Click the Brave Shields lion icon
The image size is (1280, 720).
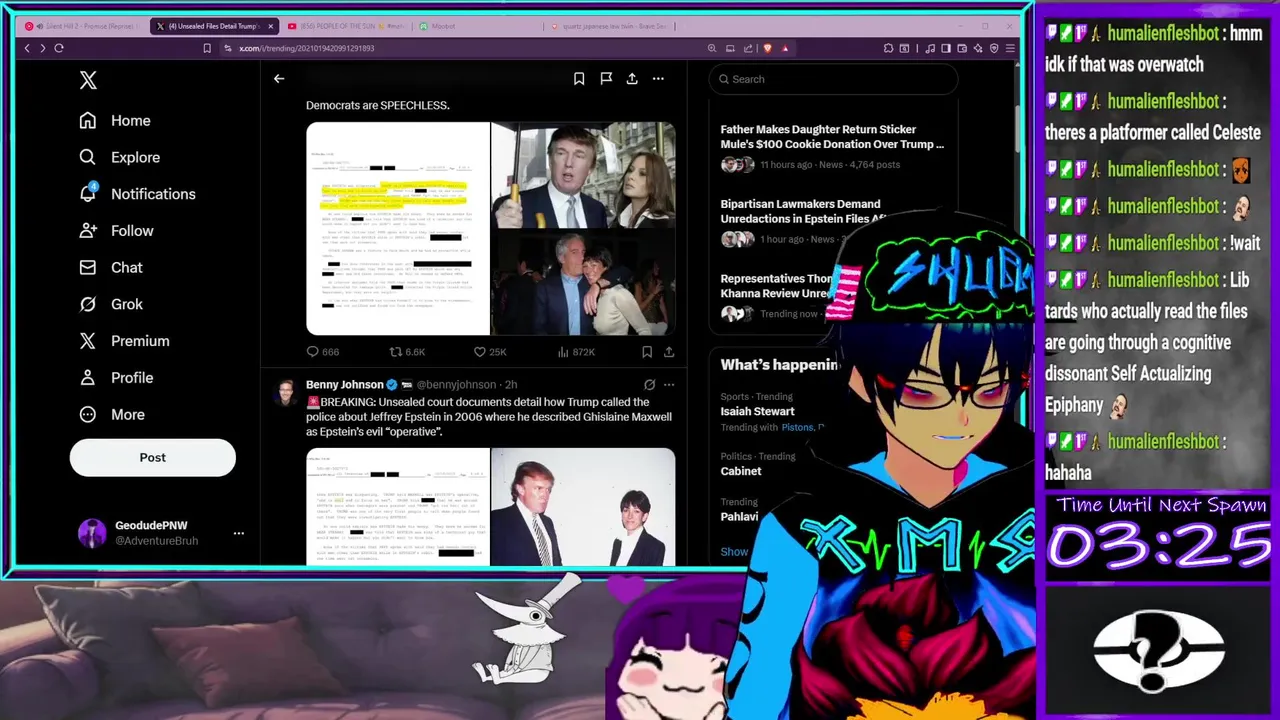(x=767, y=48)
